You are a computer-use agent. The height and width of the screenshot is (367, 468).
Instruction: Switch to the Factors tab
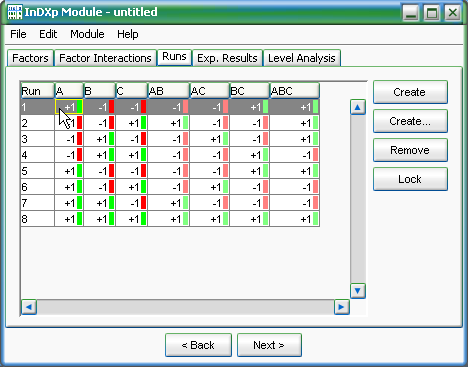pos(30,58)
